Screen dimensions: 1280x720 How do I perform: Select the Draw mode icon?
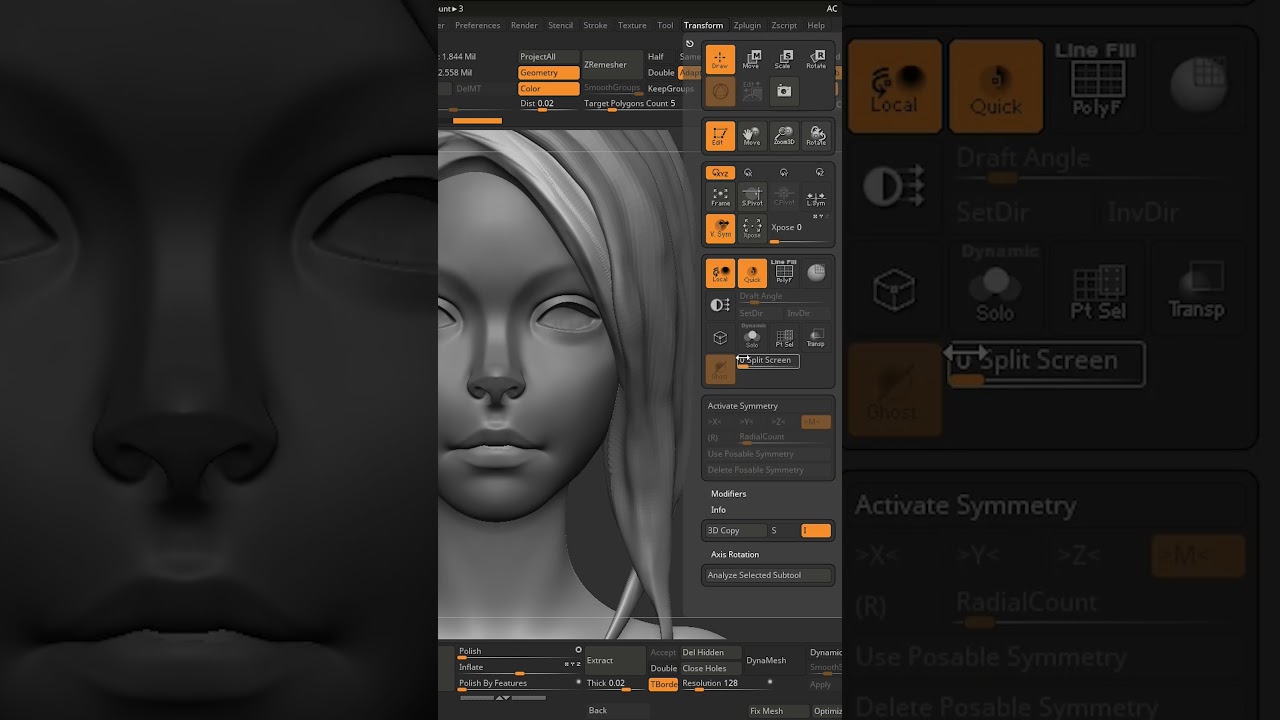tap(720, 60)
